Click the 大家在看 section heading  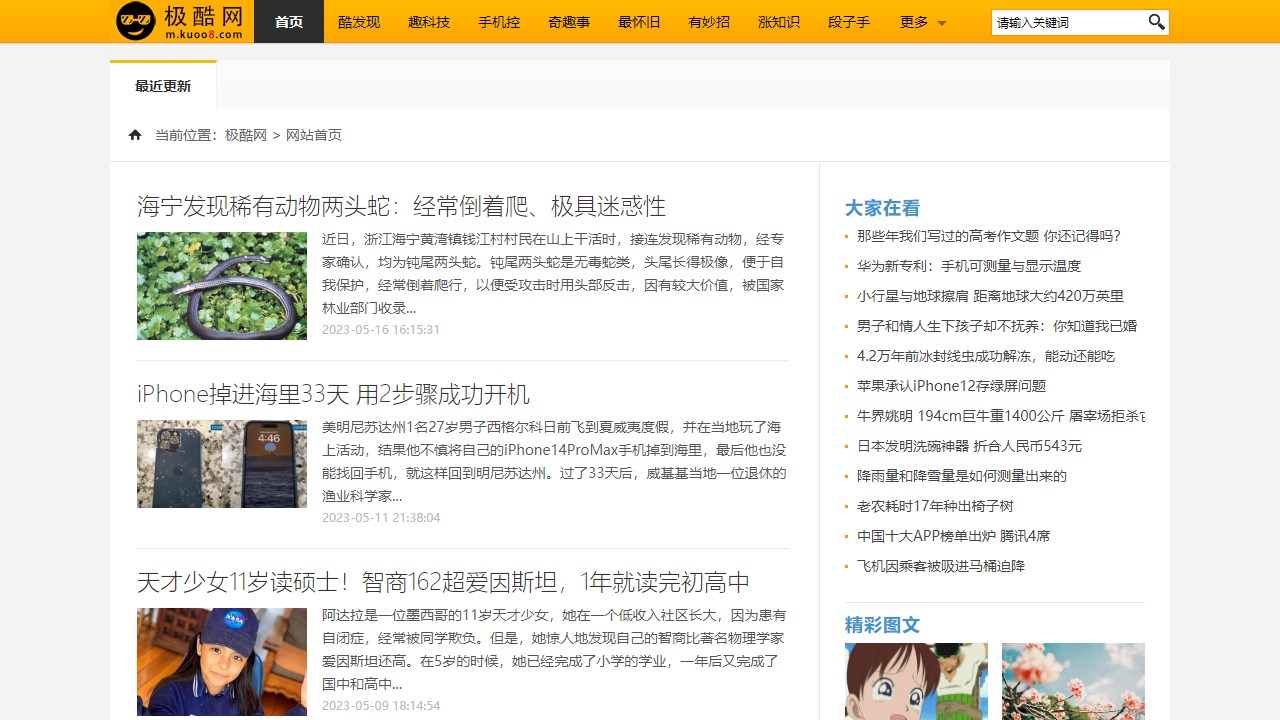[882, 208]
